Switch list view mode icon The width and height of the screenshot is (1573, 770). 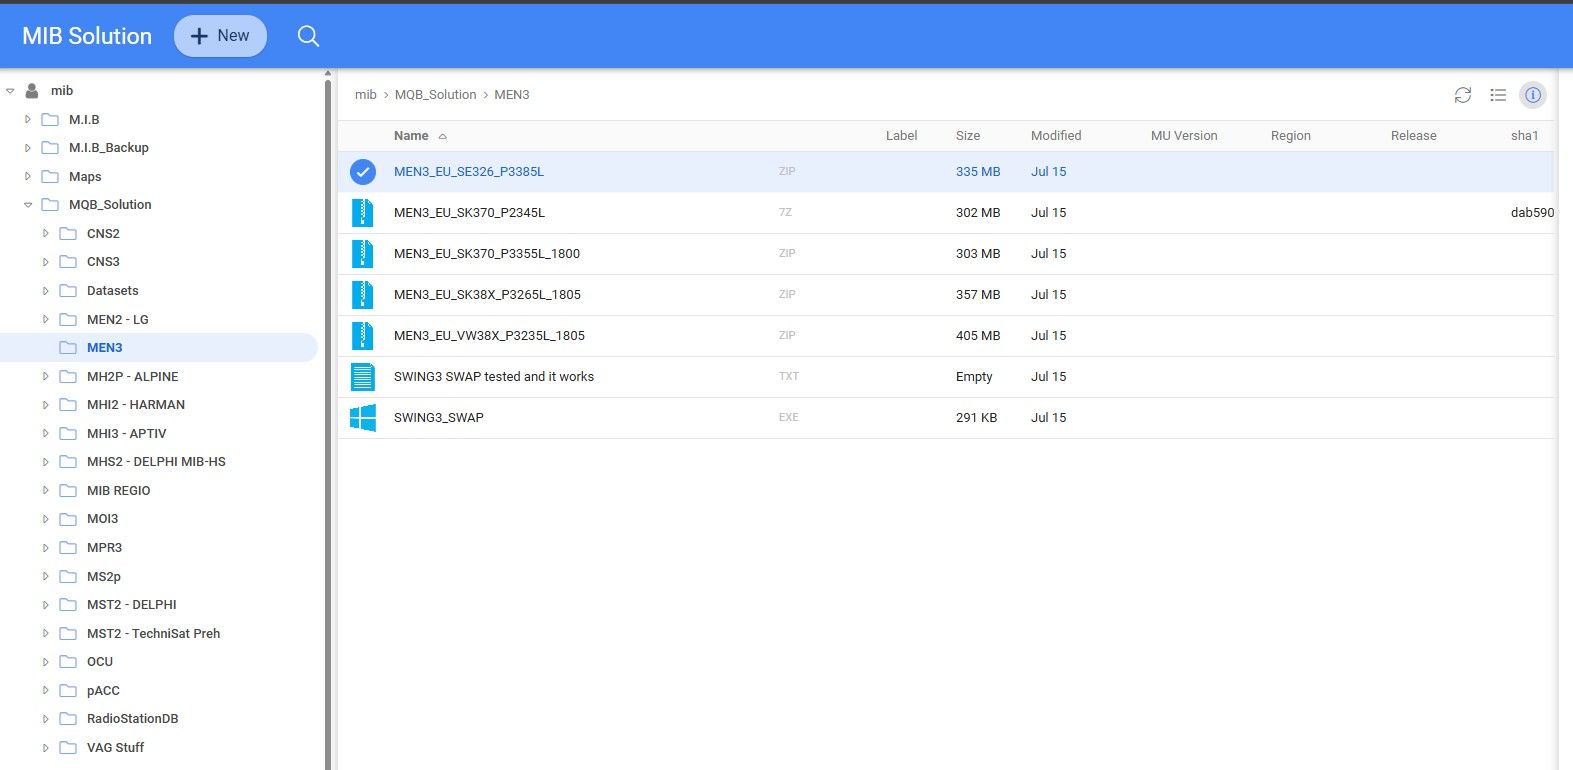1498,95
